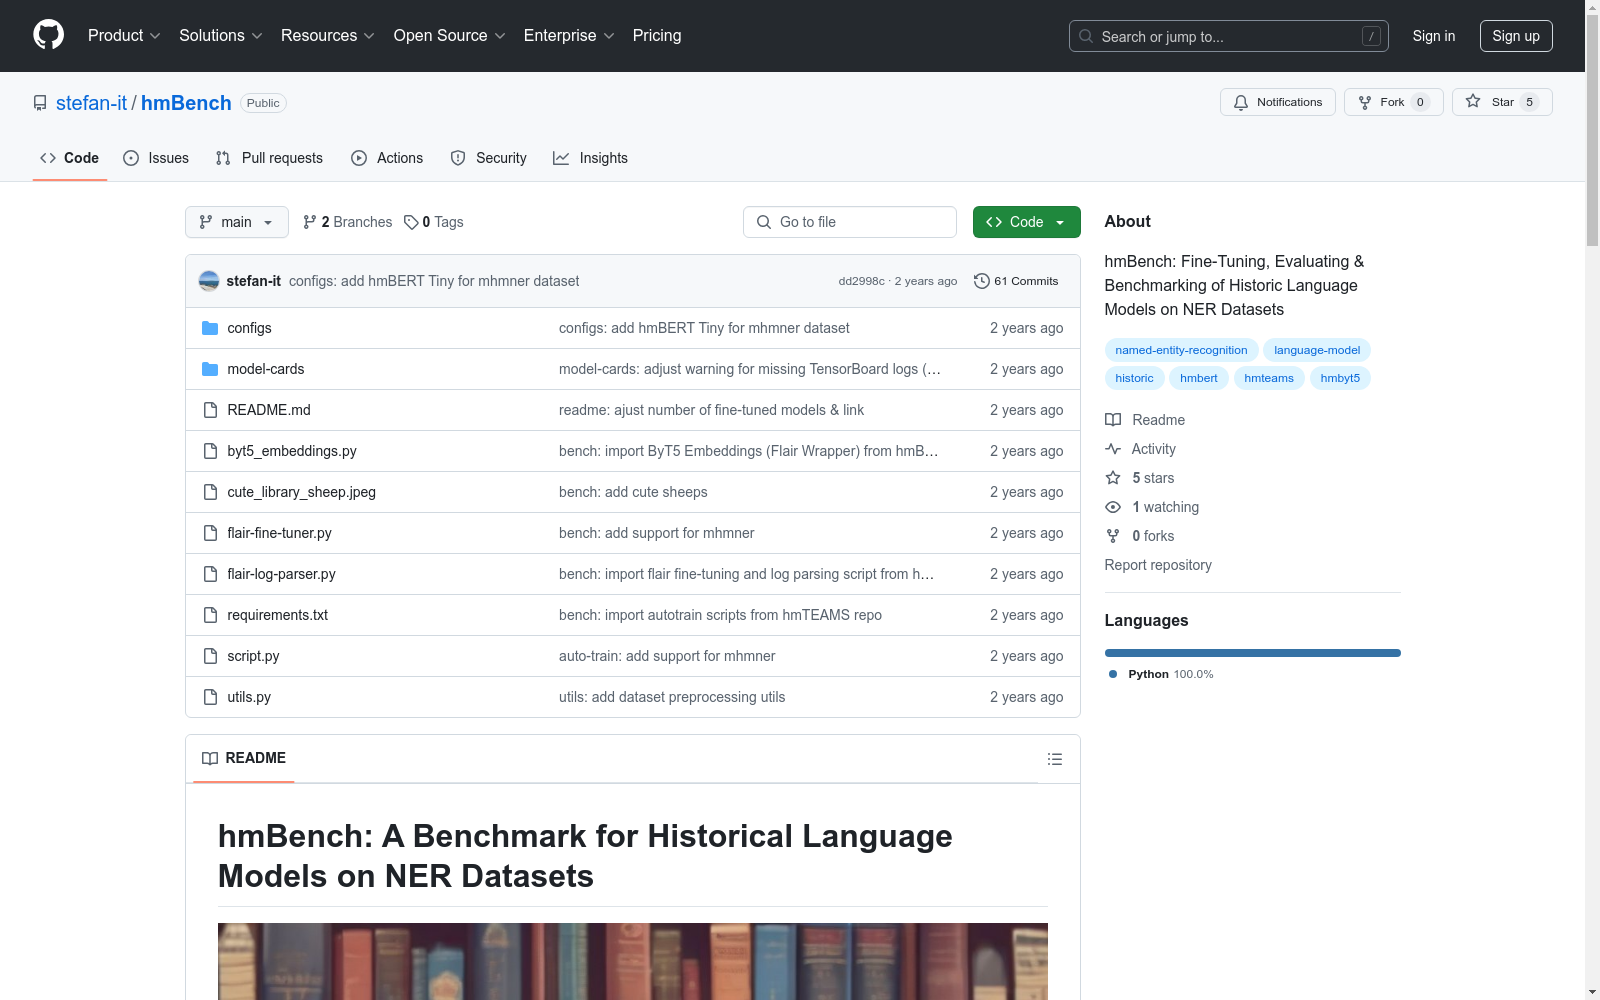Click the model-cards folder icon
This screenshot has width=1600, height=1000.
click(x=210, y=369)
